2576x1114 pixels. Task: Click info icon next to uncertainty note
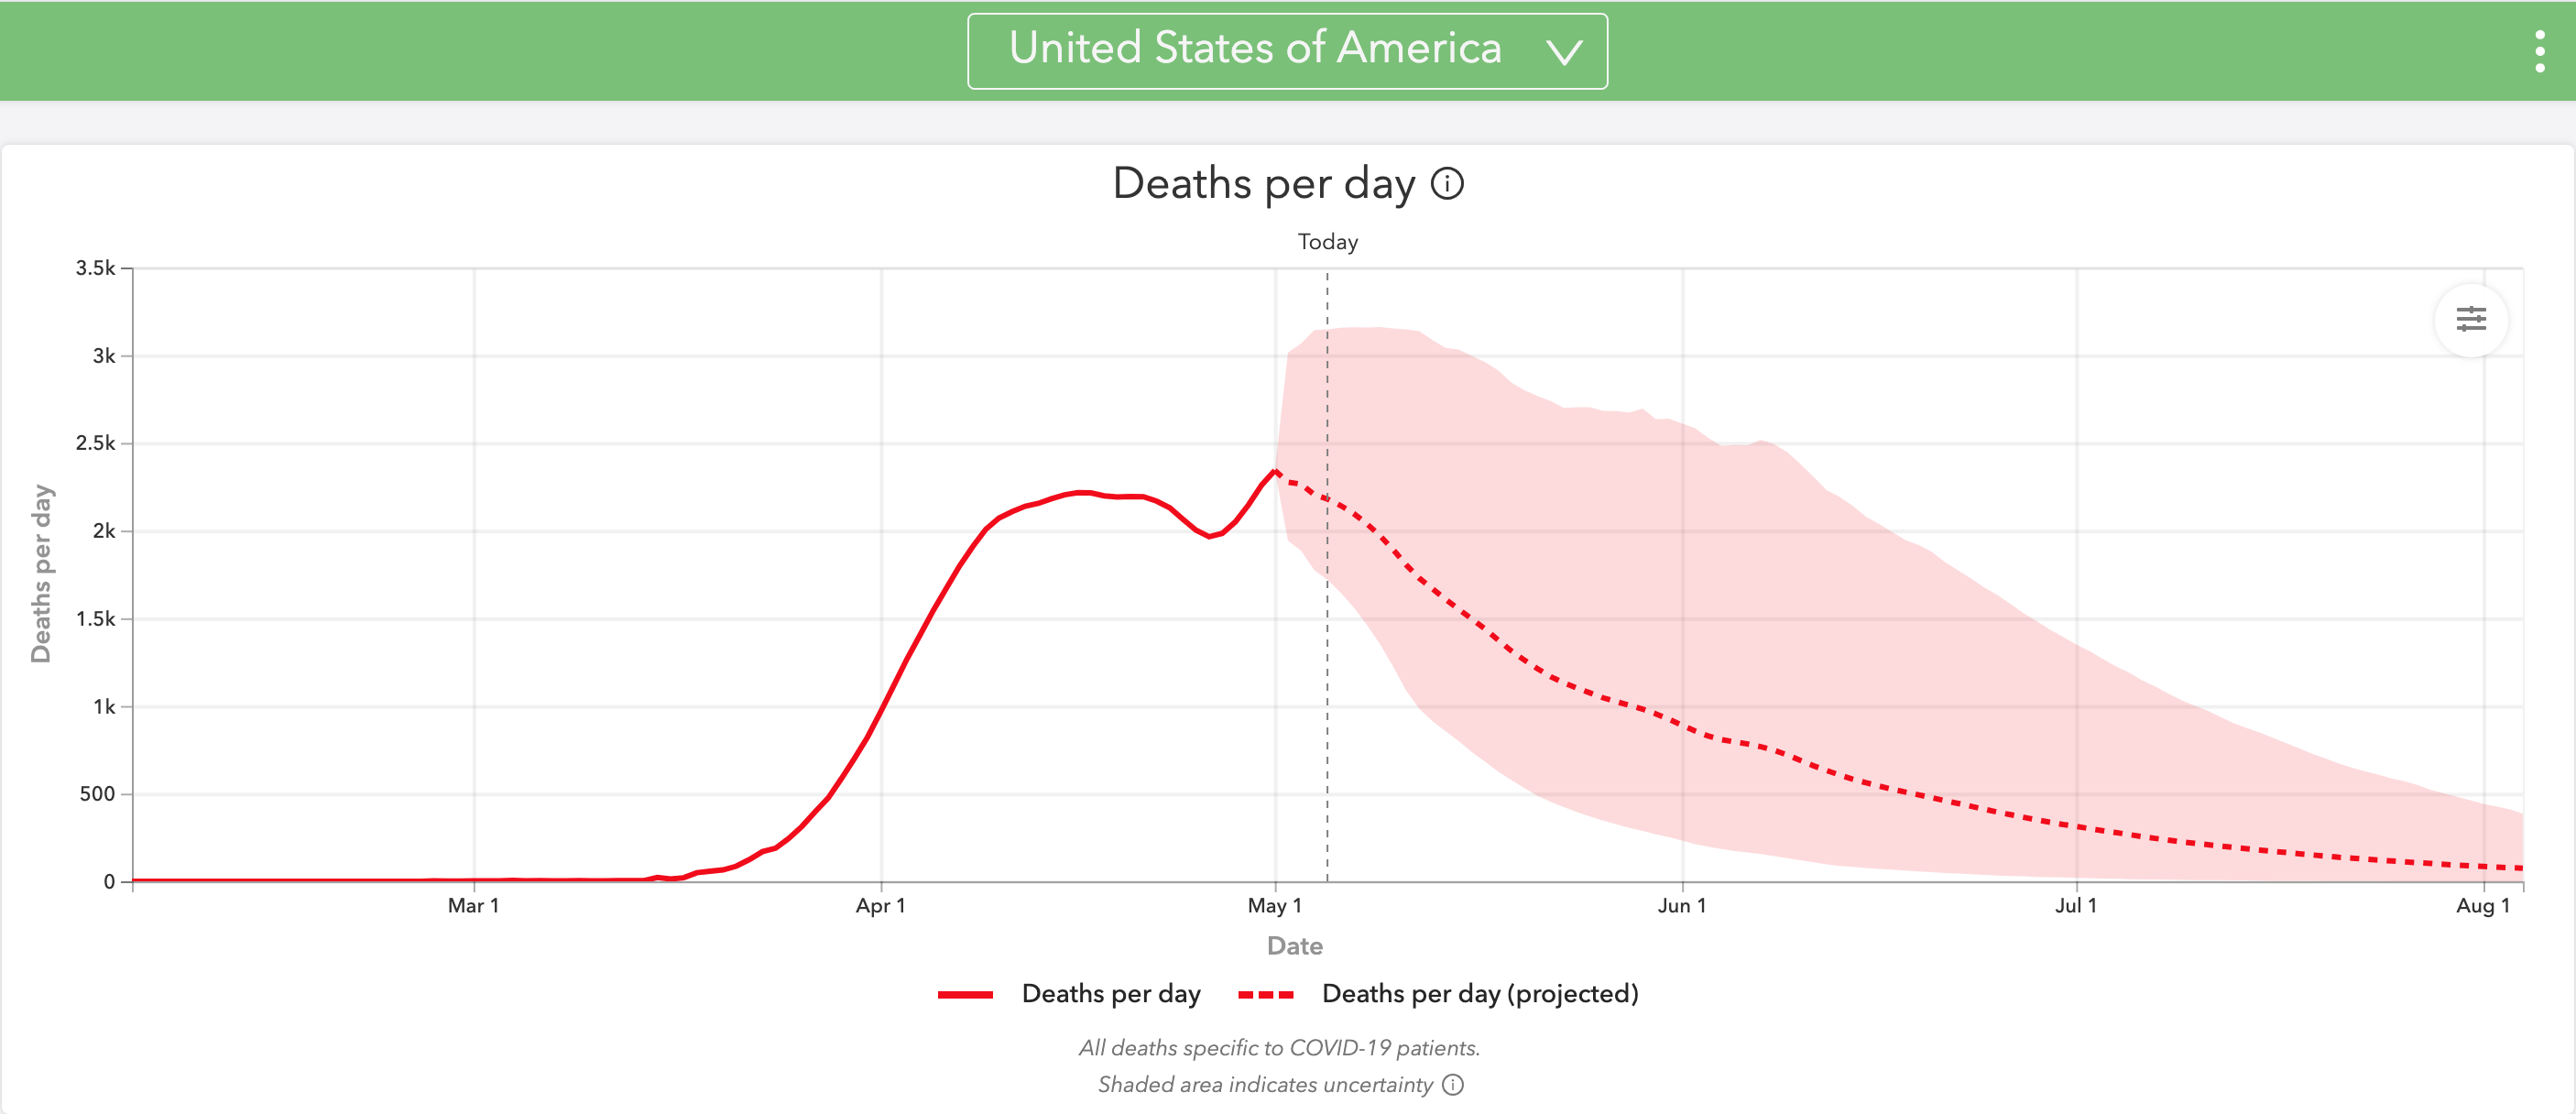[1454, 1085]
